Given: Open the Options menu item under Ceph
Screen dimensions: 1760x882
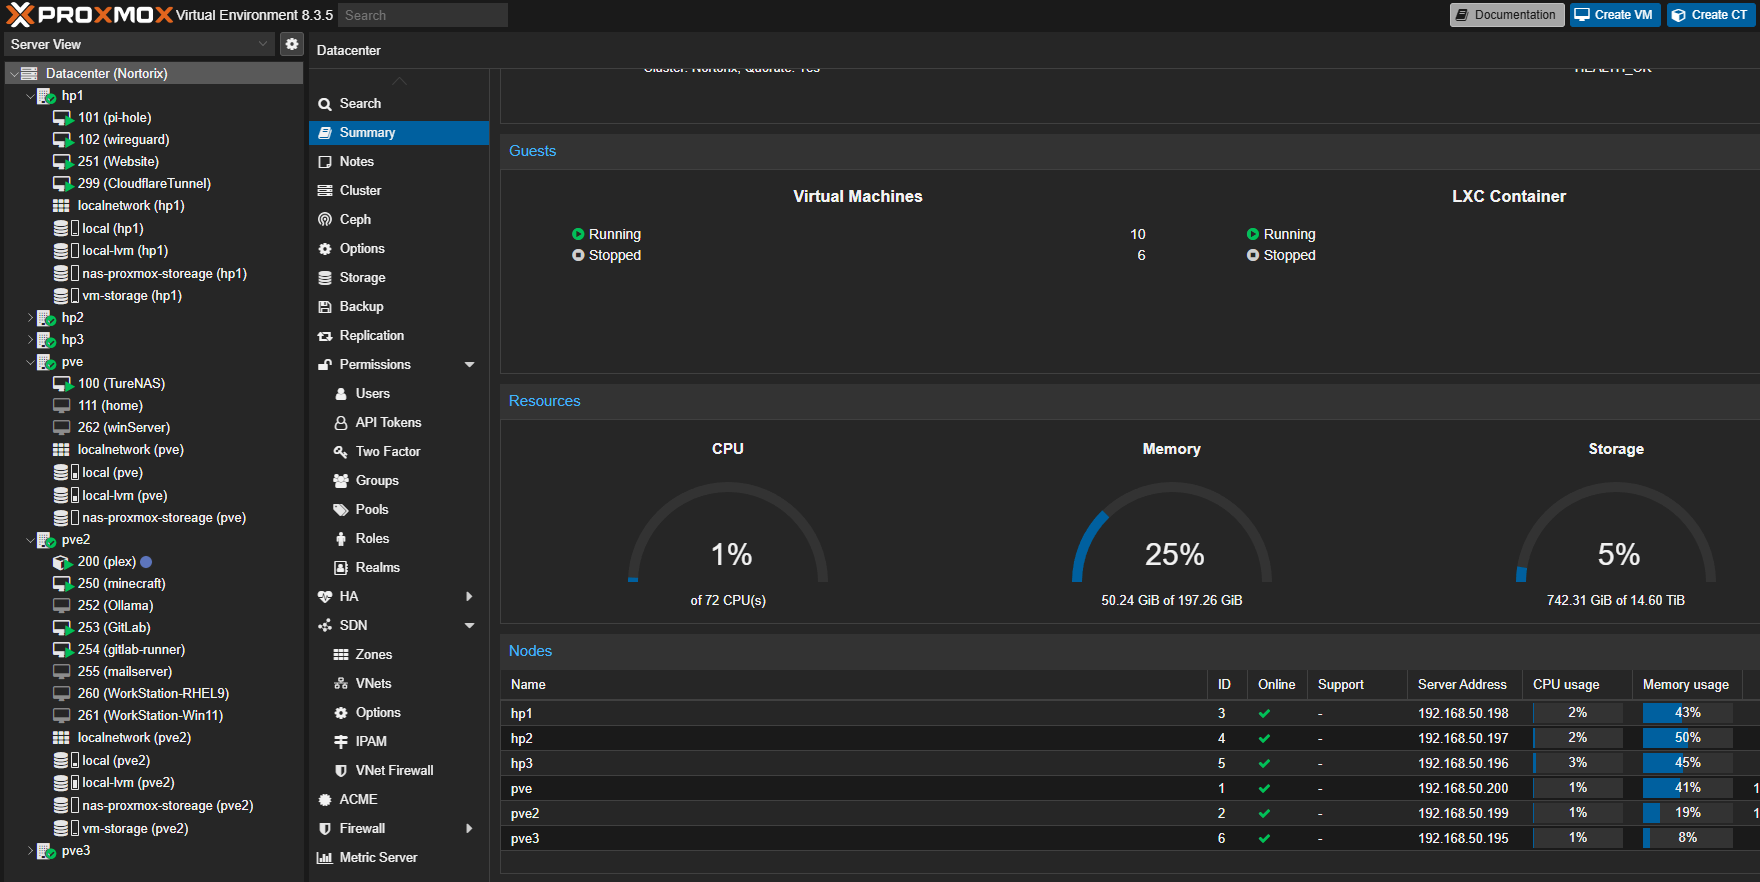Looking at the screenshot, I should (x=399, y=249).
